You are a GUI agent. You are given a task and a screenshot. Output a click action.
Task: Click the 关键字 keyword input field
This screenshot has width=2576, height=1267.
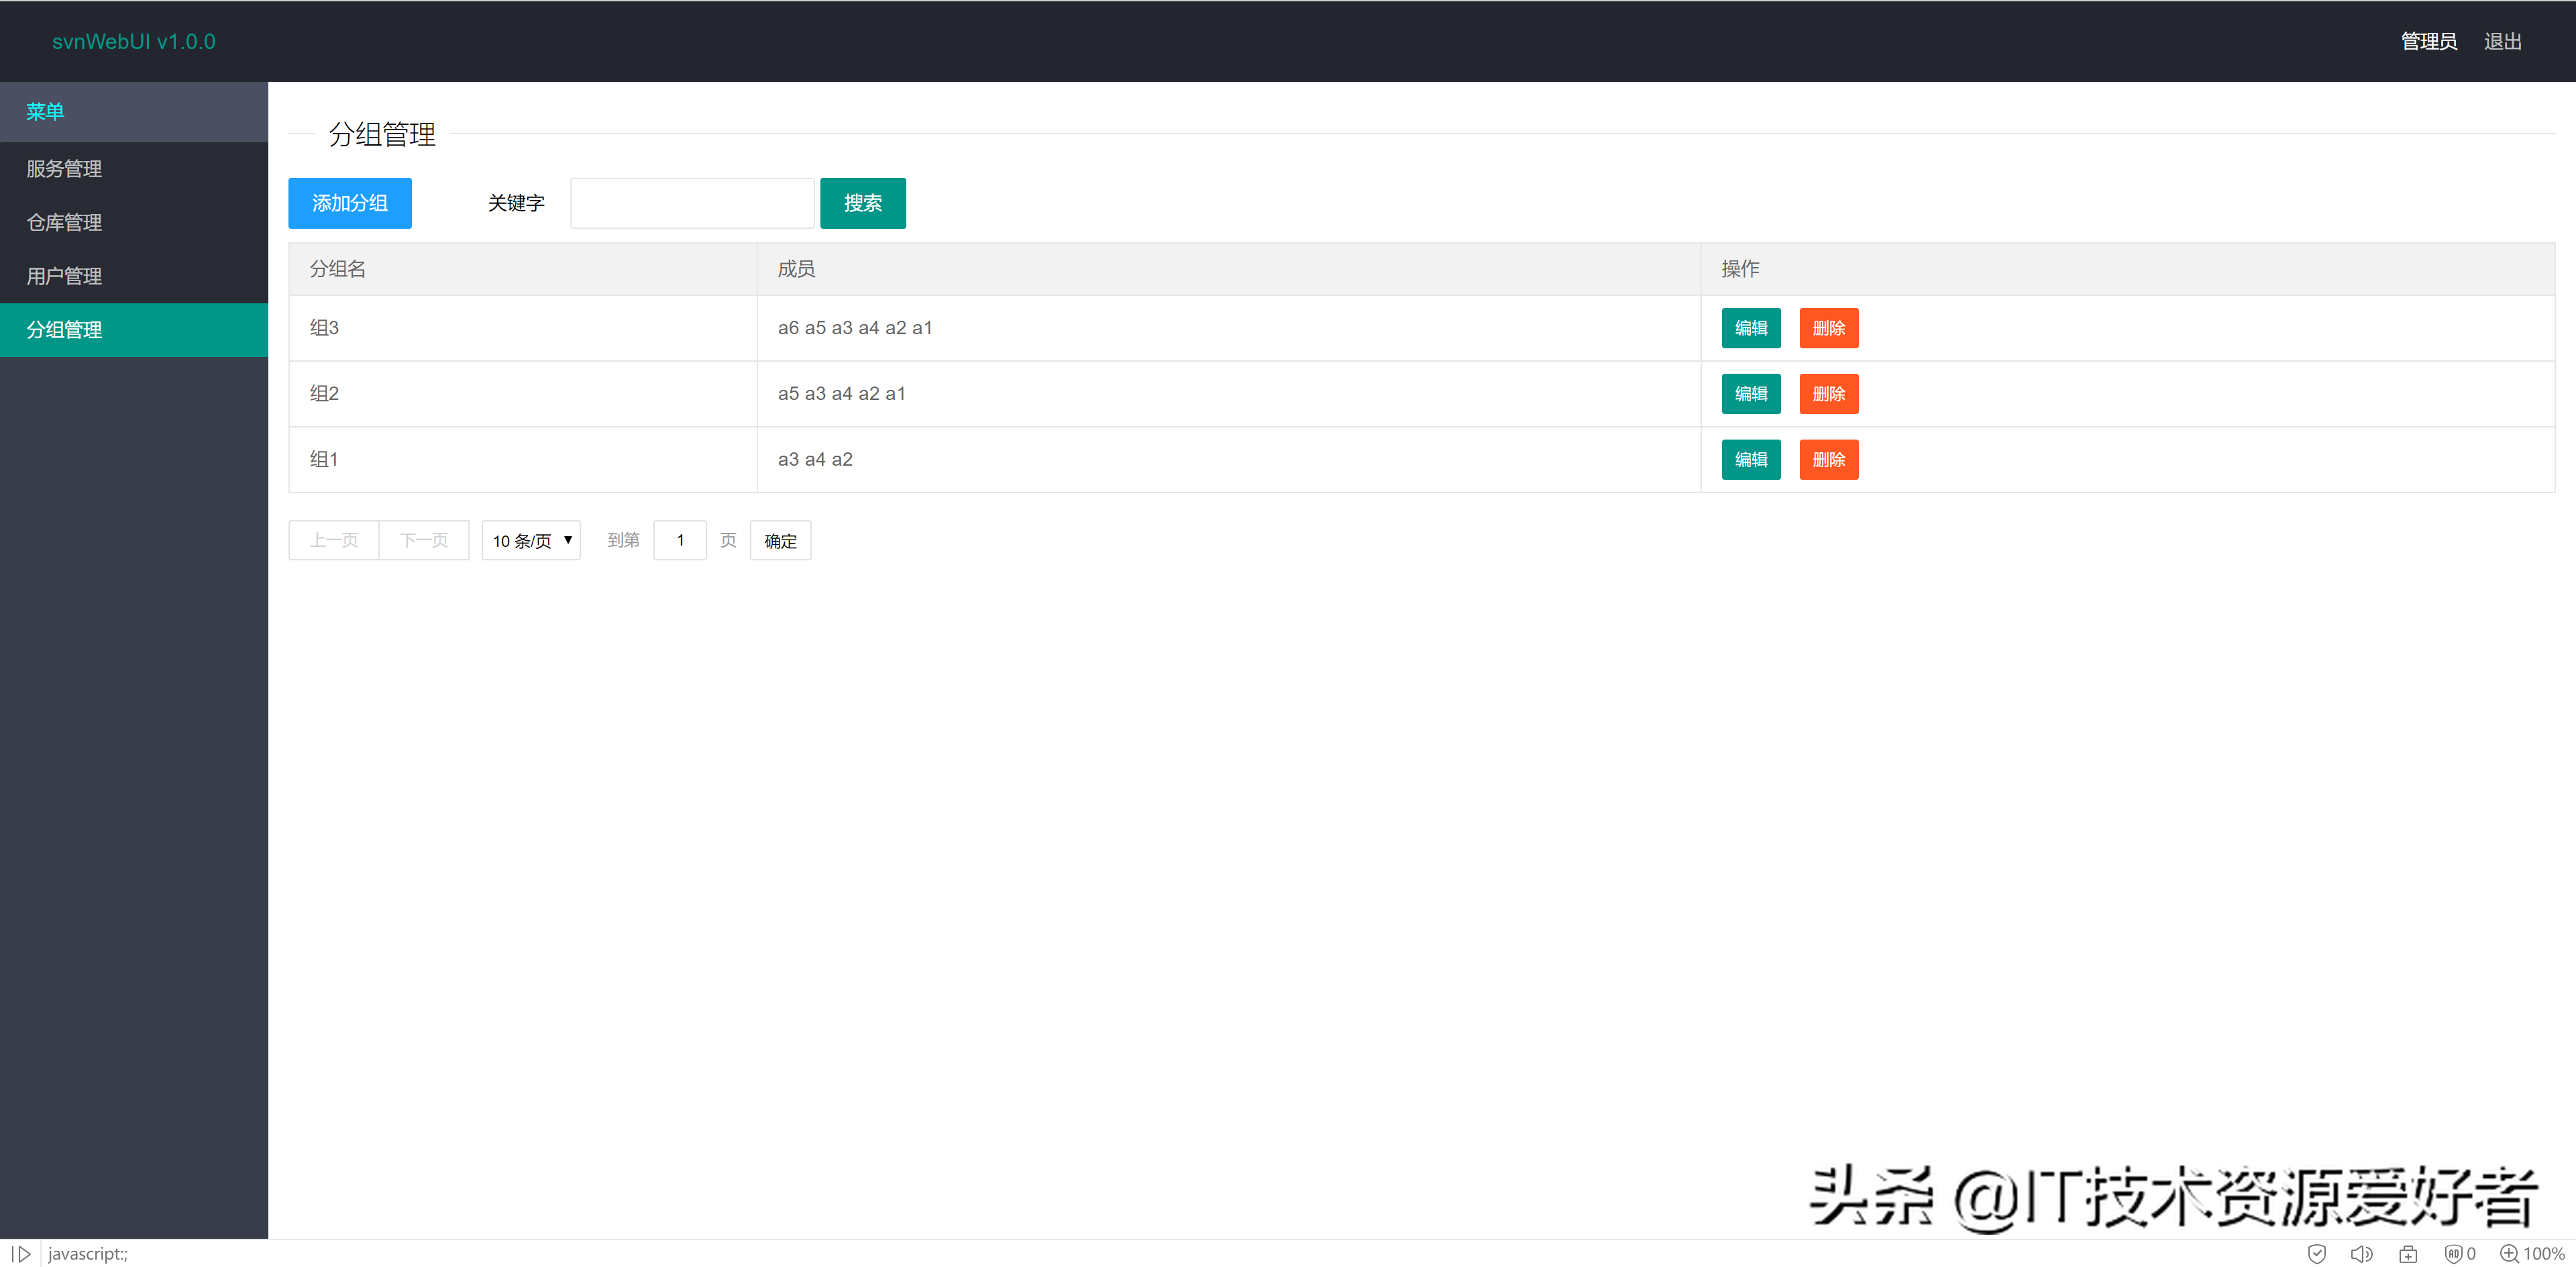click(691, 202)
